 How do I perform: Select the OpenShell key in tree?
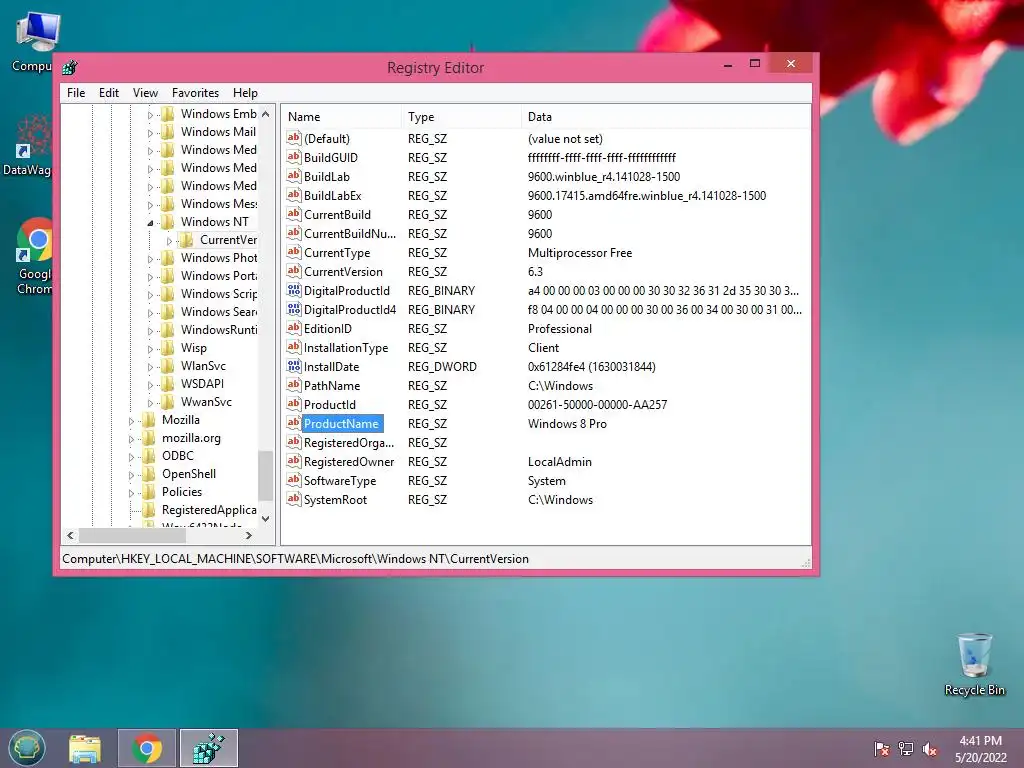(189, 473)
